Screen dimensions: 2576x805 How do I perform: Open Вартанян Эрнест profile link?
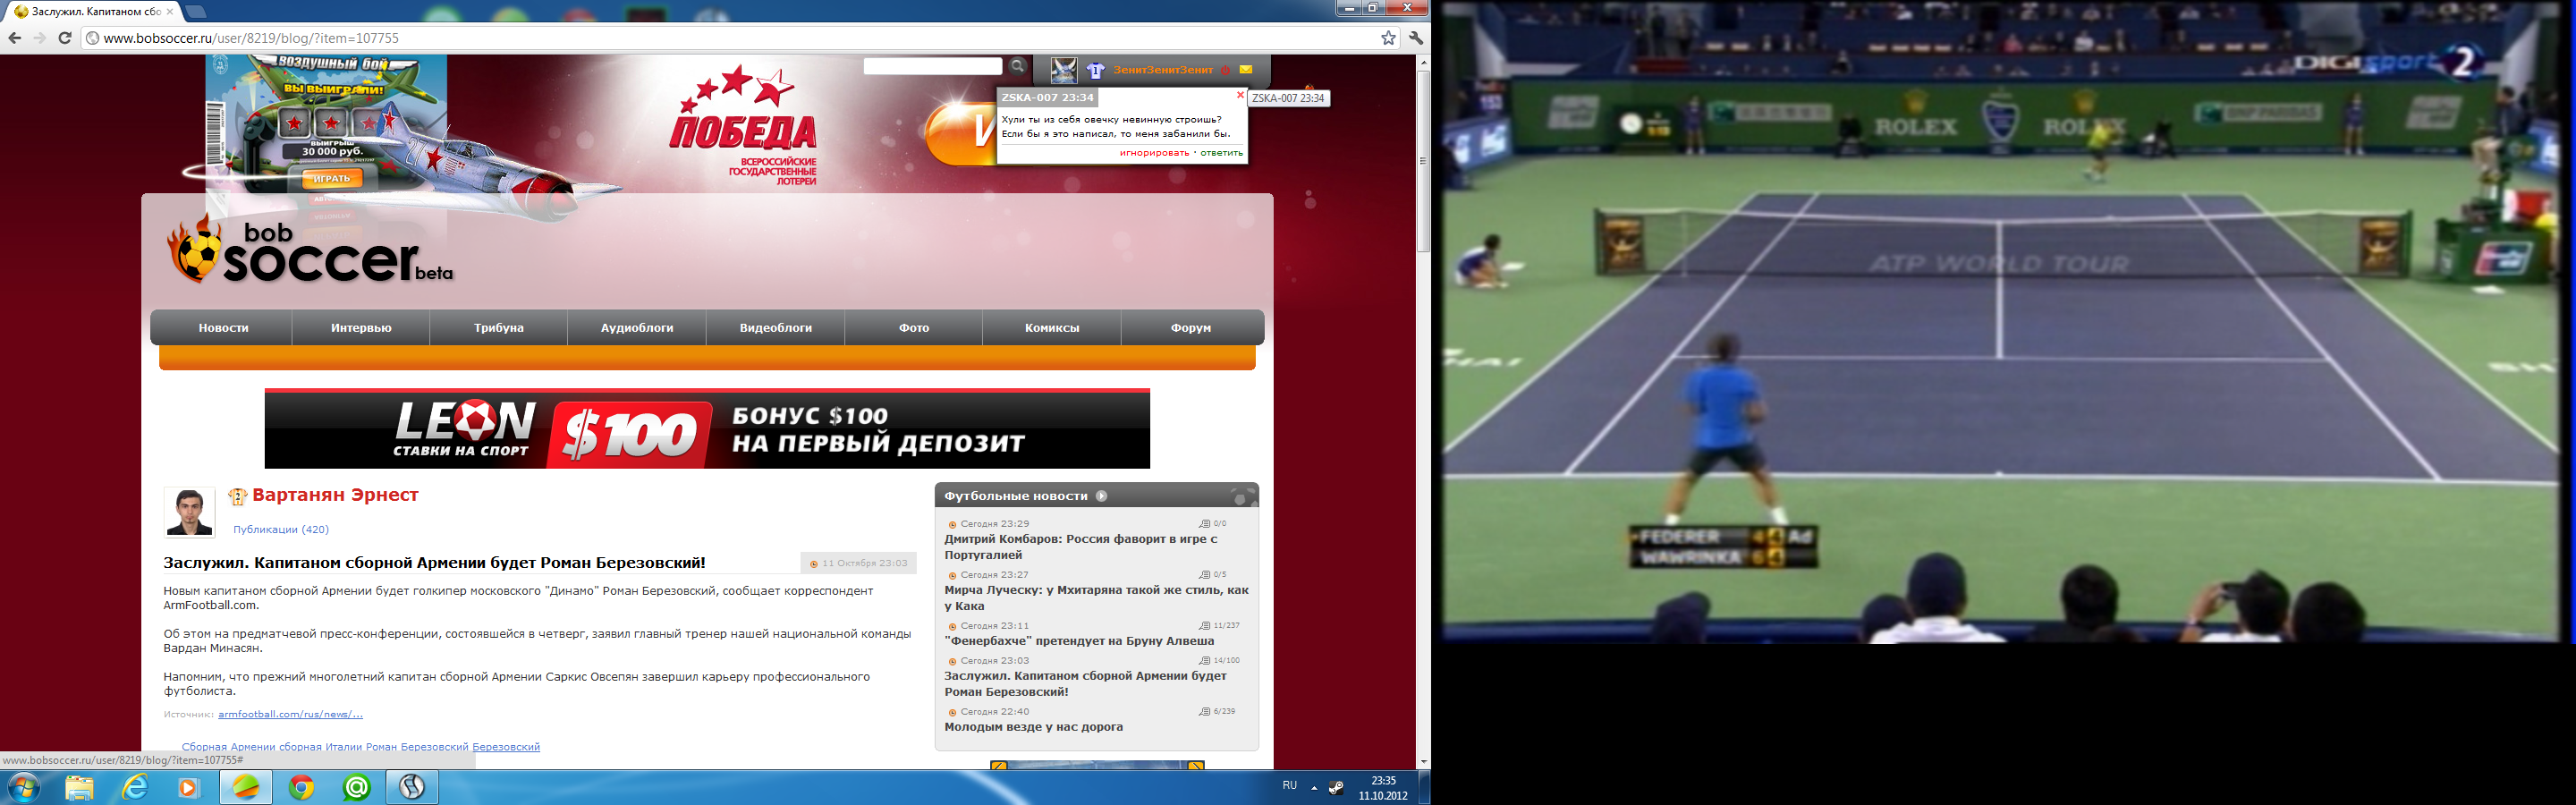click(335, 495)
